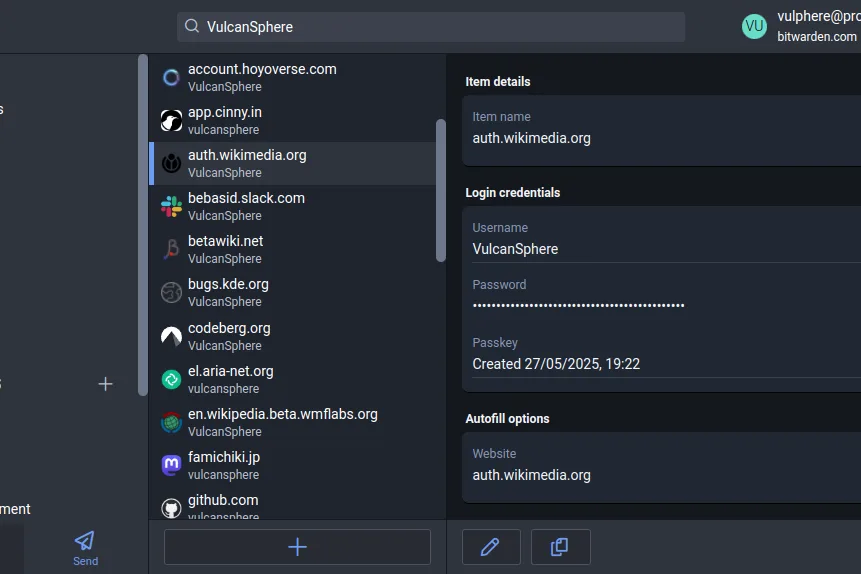Open the VU account avatar

[754, 26]
